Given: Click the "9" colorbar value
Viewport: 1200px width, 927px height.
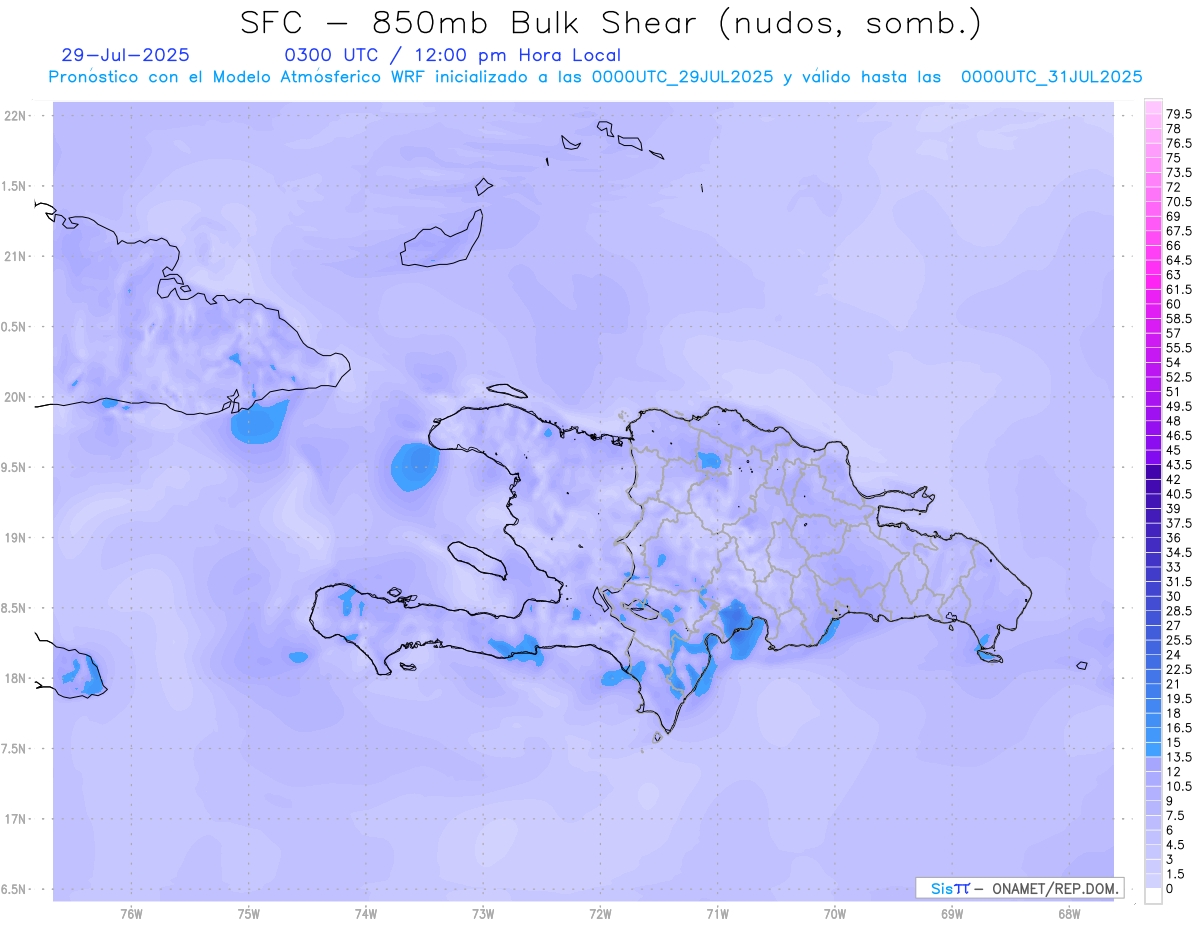Looking at the screenshot, I should [1171, 801].
